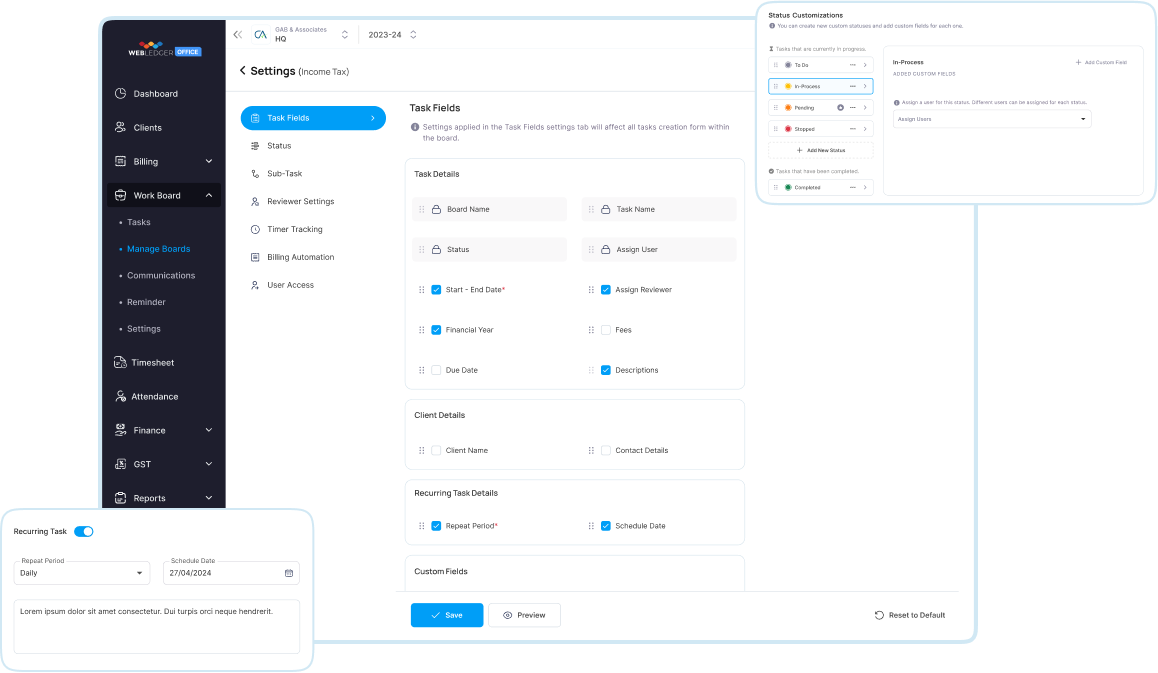1158x673 pixels.
Task: Select the User Access settings icon
Action: (x=255, y=285)
